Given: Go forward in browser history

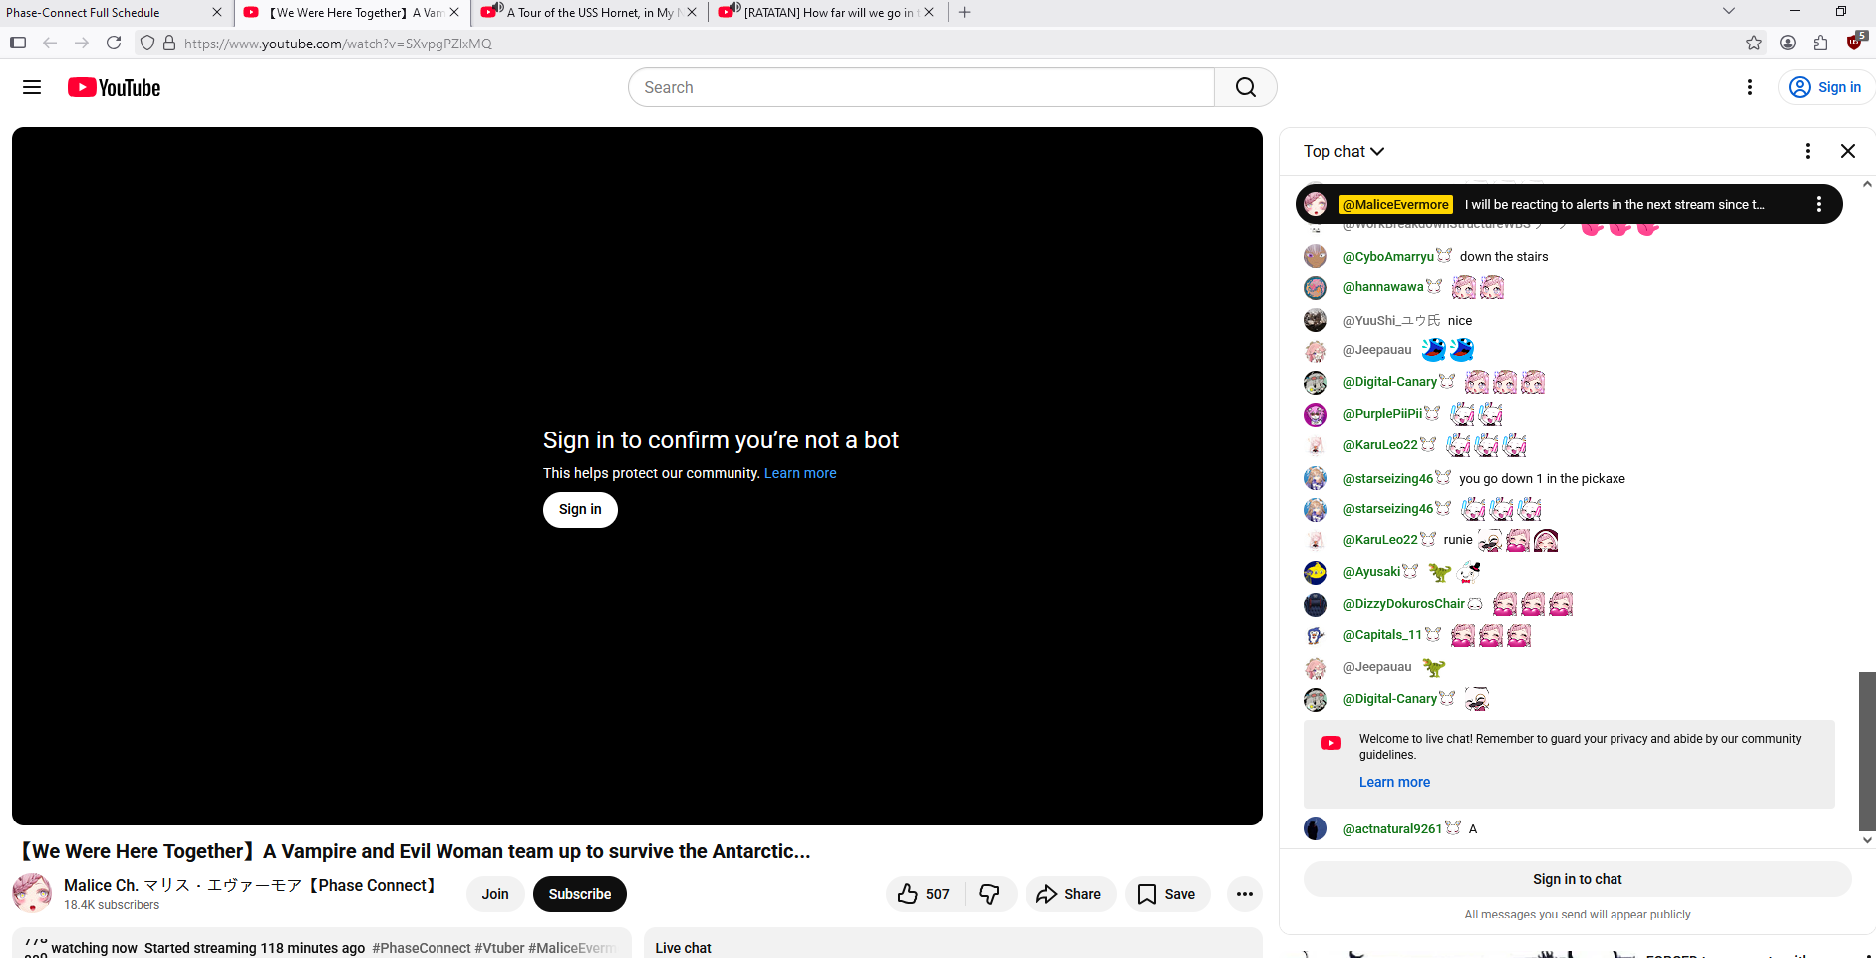Looking at the screenshot, I should pos(82,43).
